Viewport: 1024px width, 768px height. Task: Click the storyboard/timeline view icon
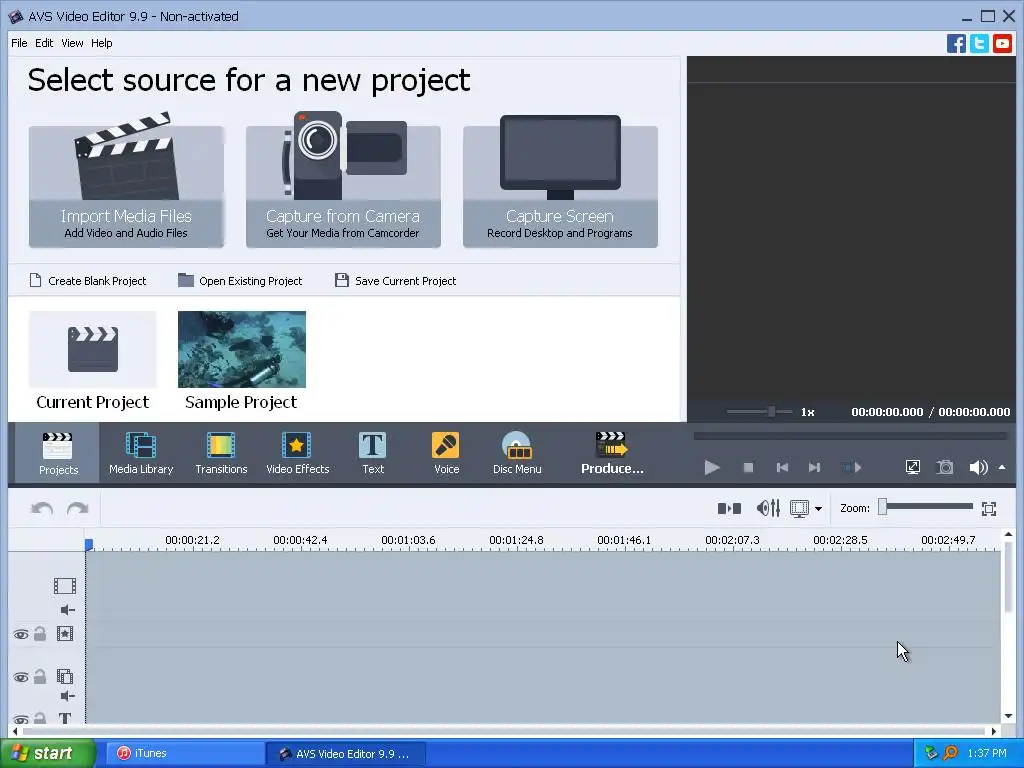(799, 508)
